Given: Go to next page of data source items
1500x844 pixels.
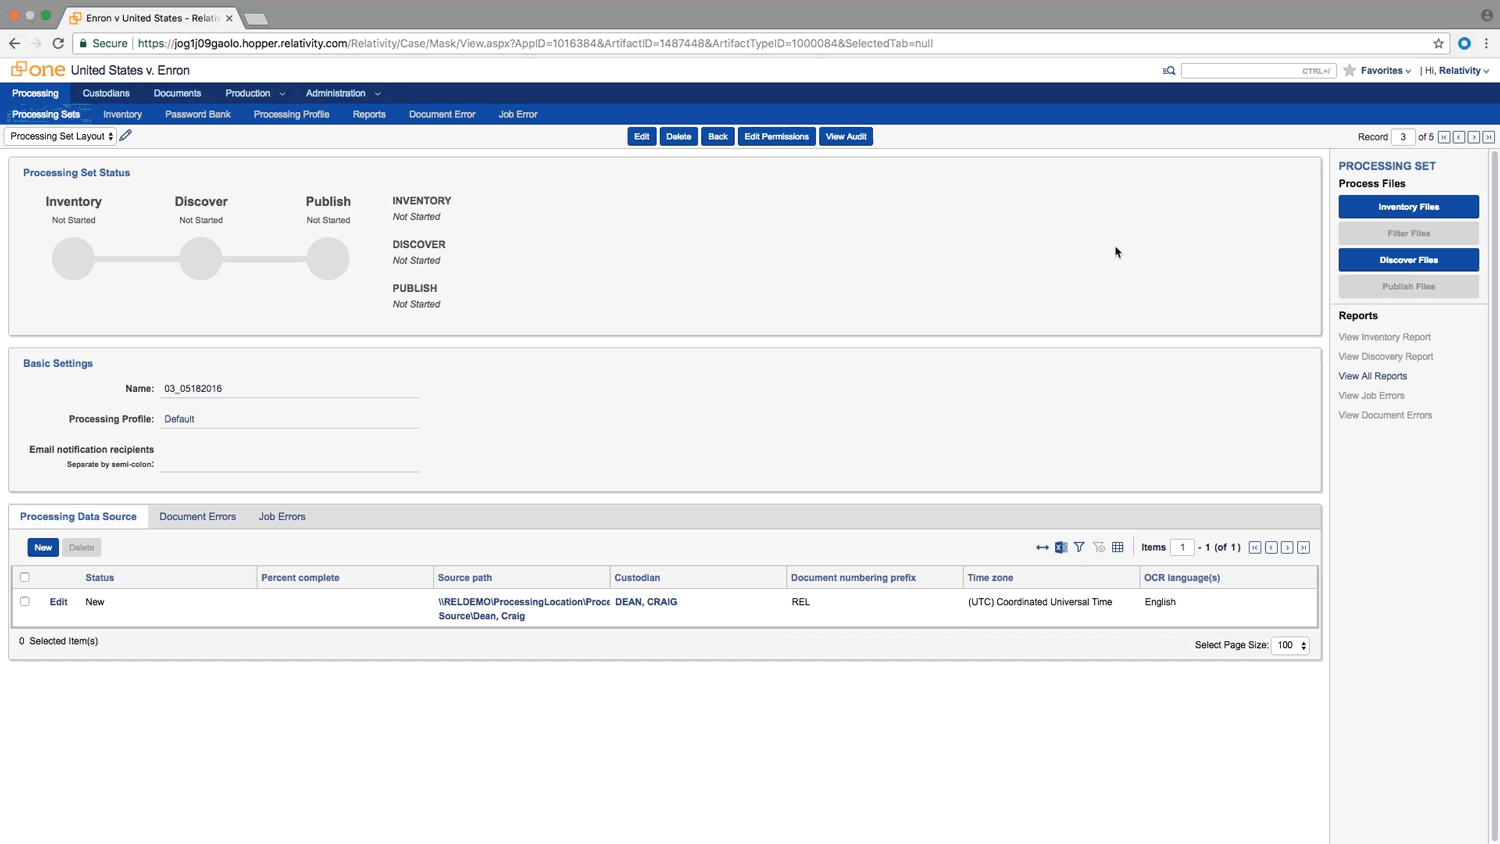Looking at the screenshot, I should pos(1287,548).
